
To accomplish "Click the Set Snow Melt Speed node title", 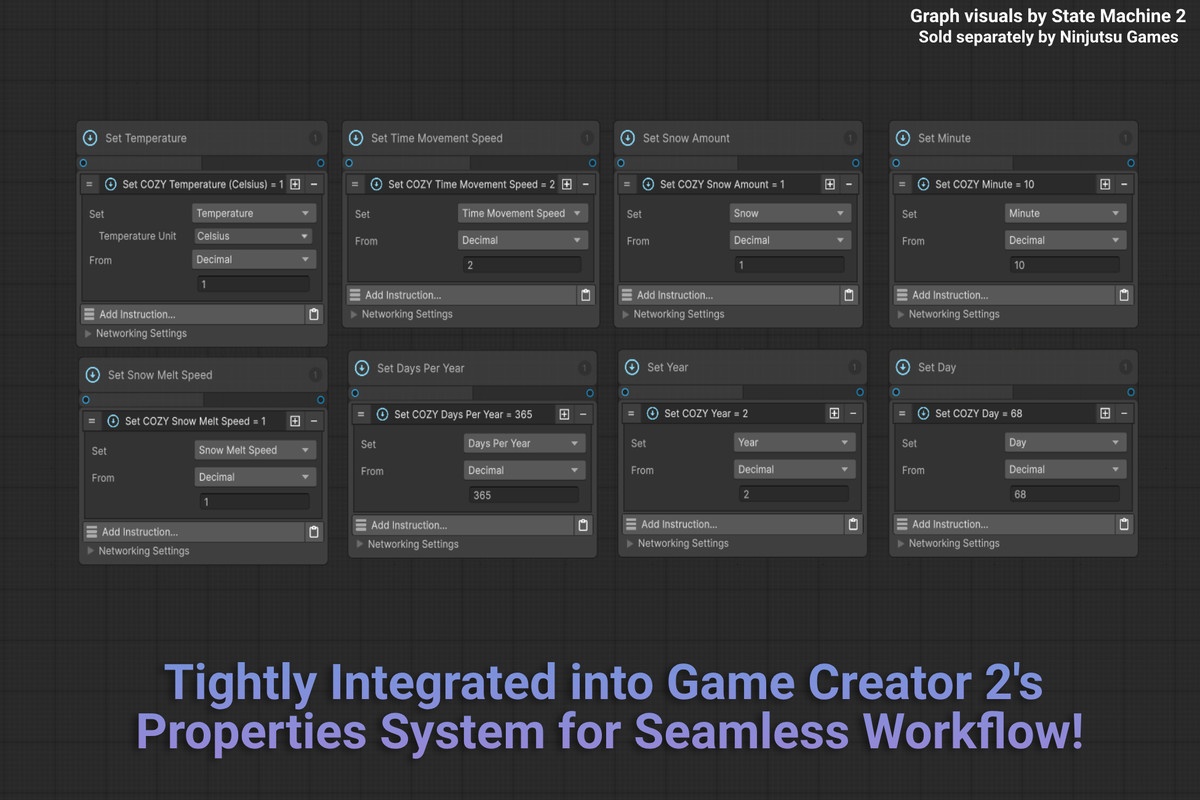I will click(x=160, y=375).
